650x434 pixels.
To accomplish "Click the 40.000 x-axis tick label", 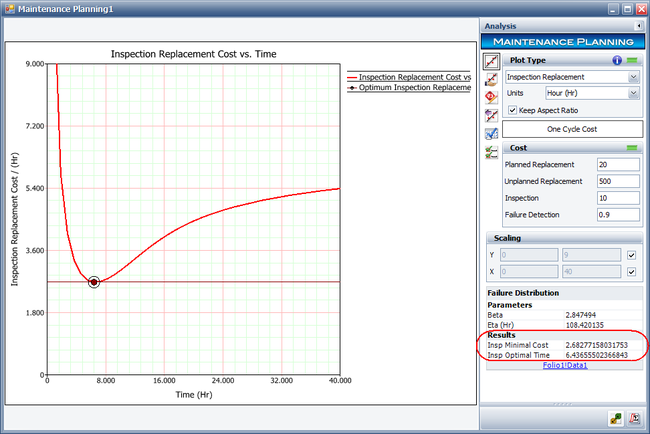I will click(x=340, y=381).
